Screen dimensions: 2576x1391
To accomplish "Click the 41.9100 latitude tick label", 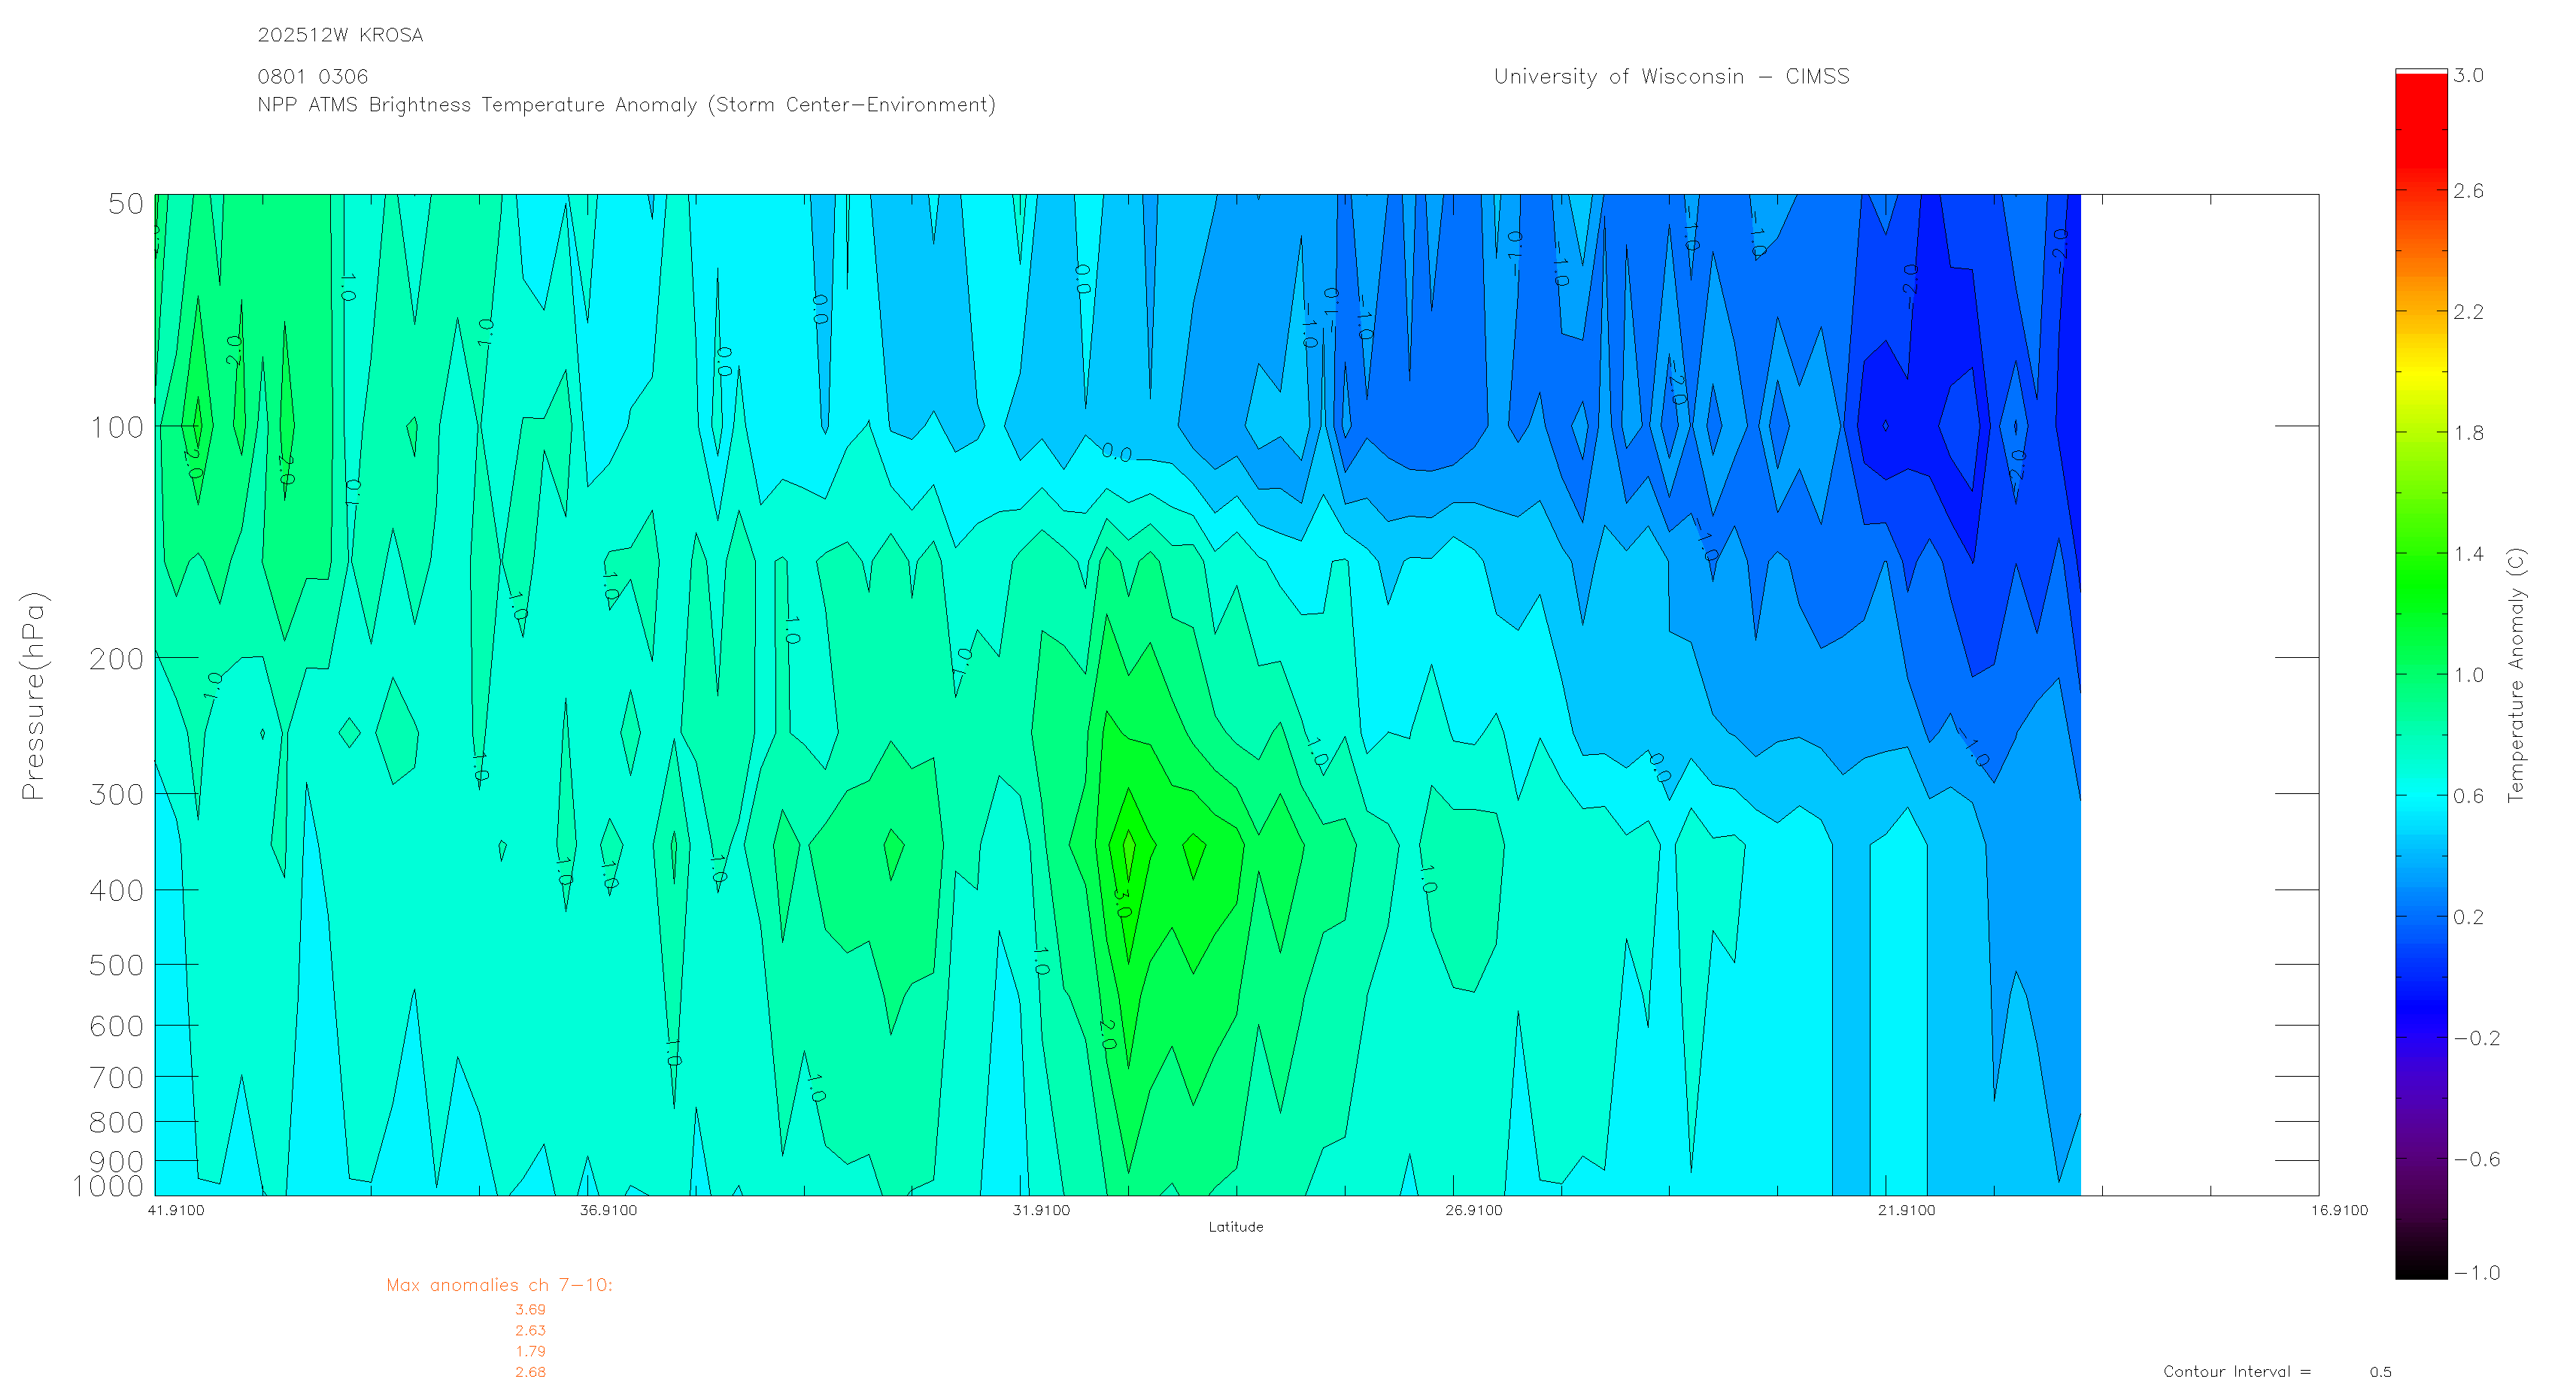I will pos(176,1211).
